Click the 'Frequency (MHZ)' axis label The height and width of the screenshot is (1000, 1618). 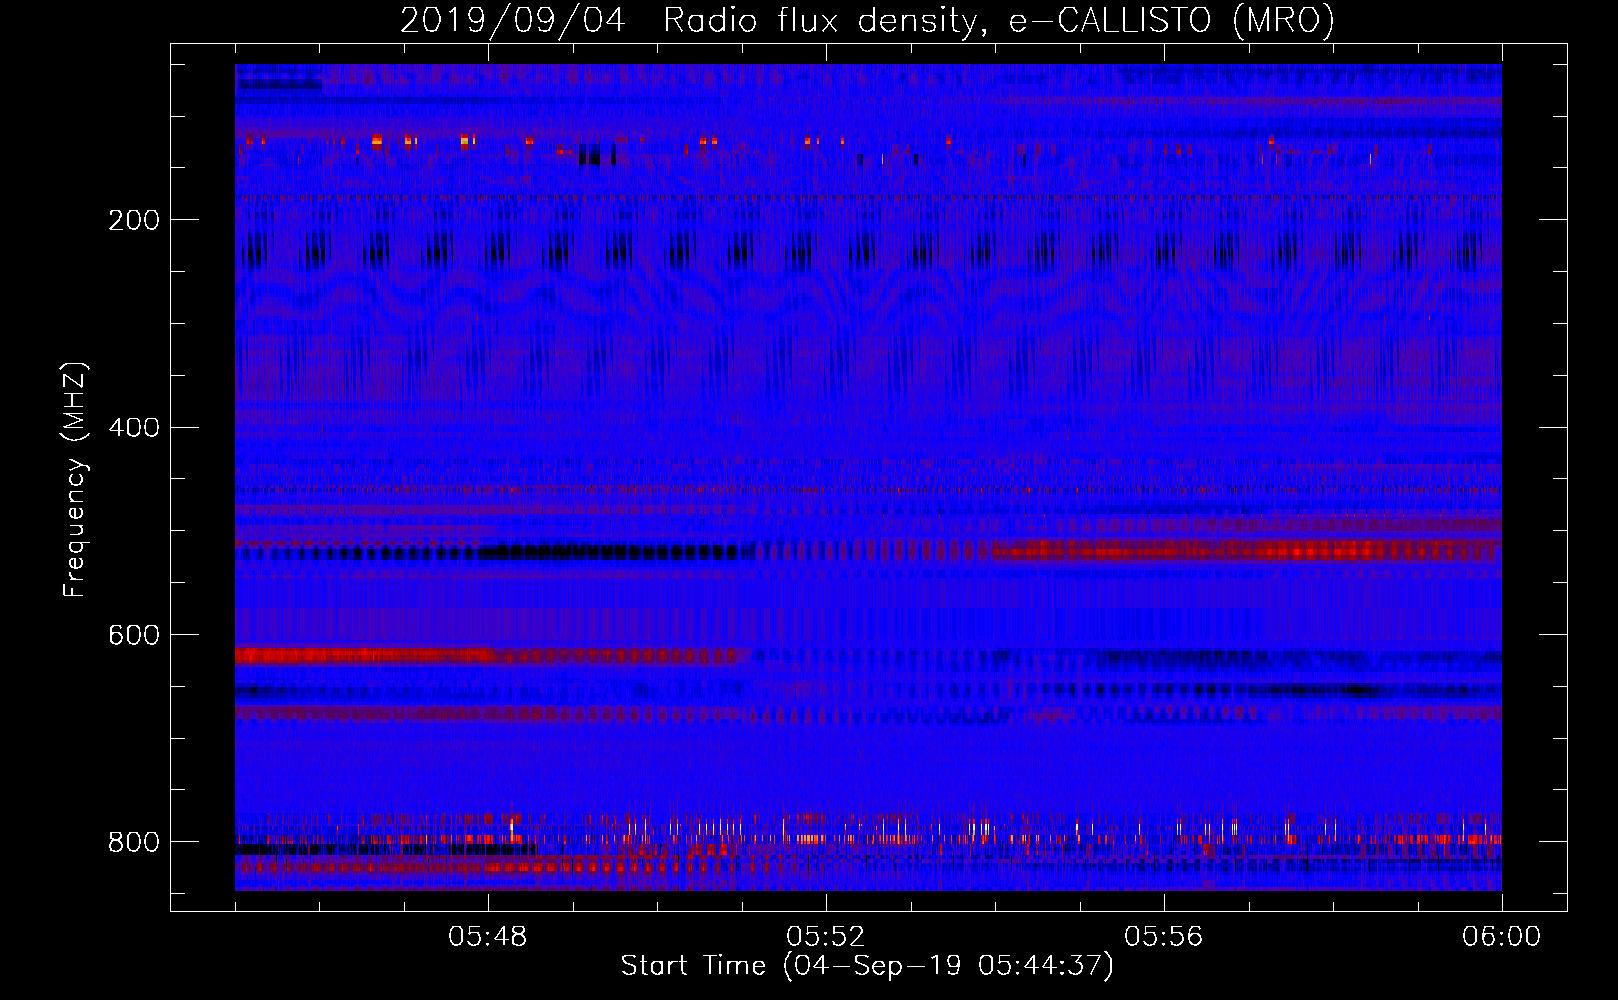tap(75, 480)
